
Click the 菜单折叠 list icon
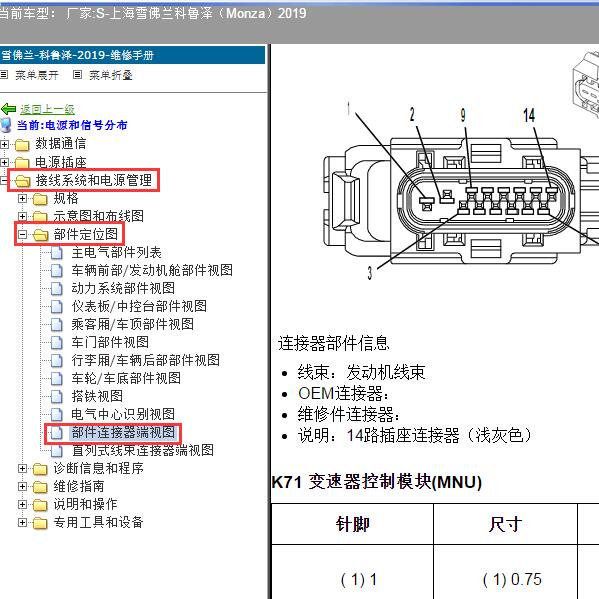click(77, 74)
